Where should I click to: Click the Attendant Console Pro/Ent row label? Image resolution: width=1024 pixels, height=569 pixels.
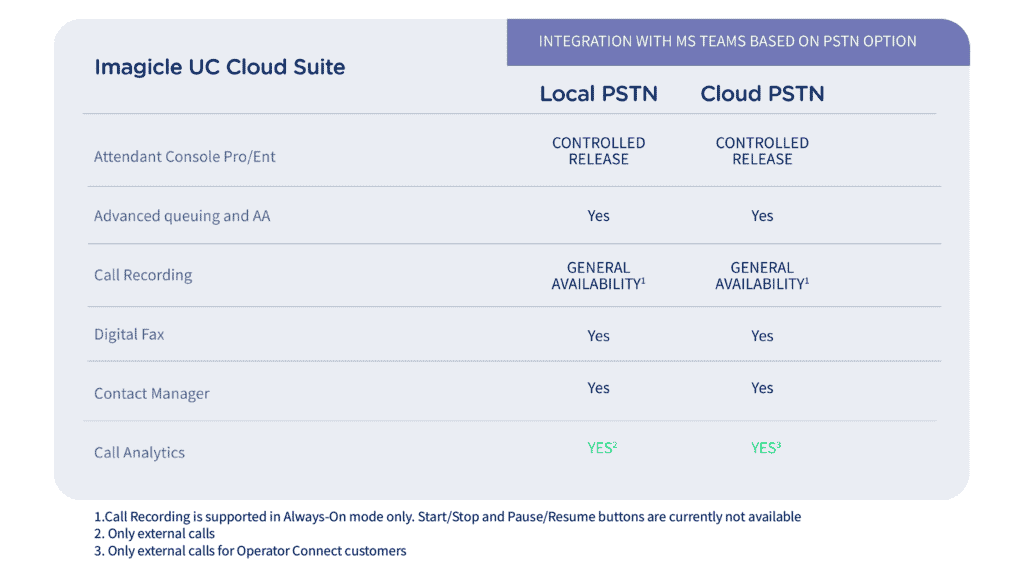(x=184, y=156)
